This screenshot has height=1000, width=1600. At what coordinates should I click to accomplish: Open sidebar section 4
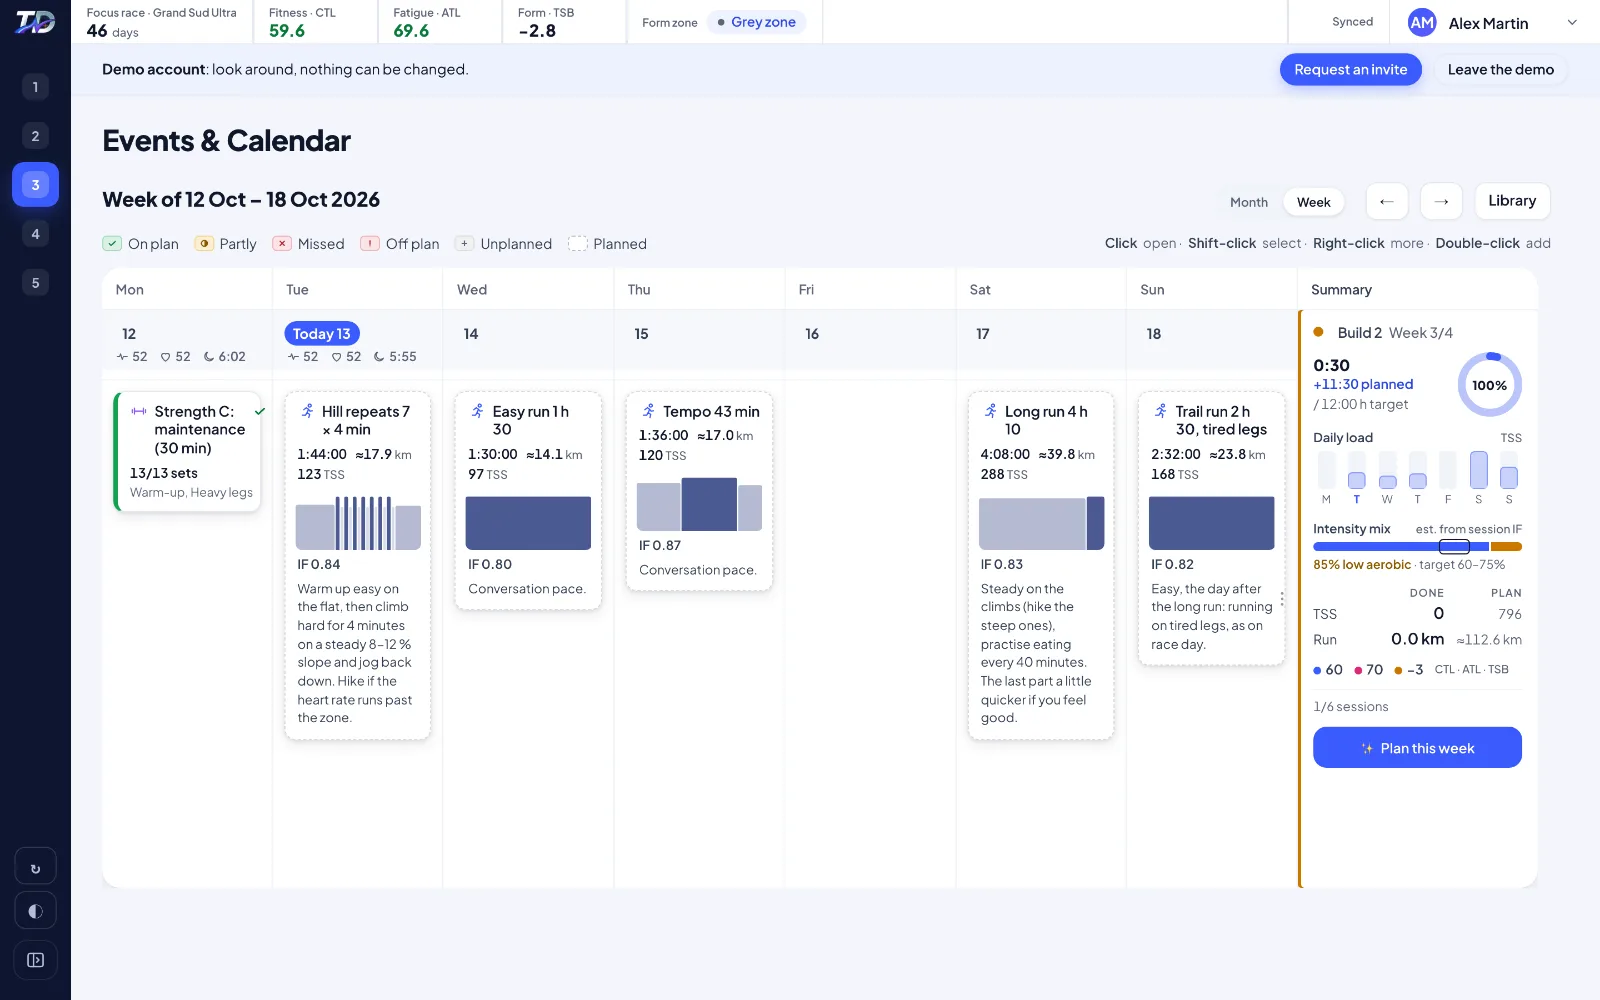tap(35, 234)
